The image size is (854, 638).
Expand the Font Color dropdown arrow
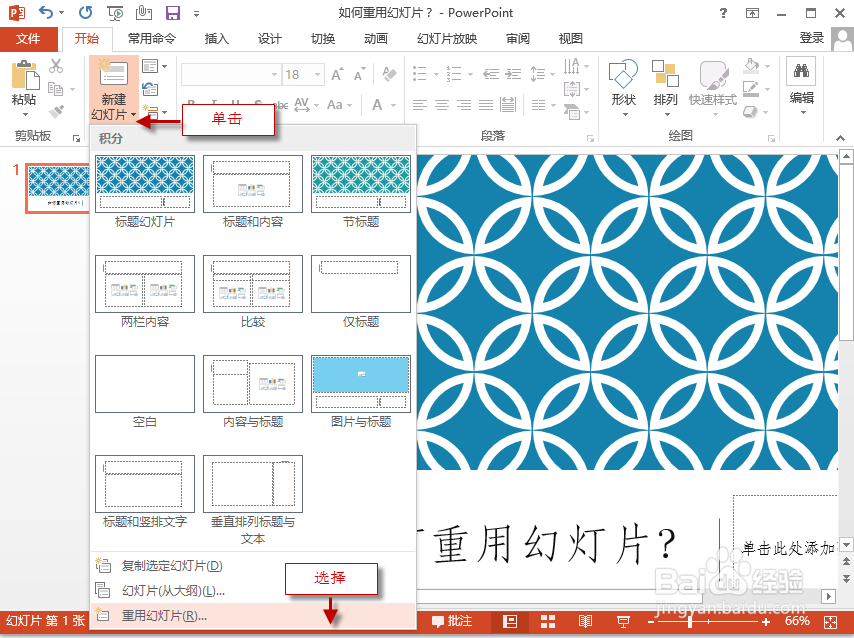point(393,105)
